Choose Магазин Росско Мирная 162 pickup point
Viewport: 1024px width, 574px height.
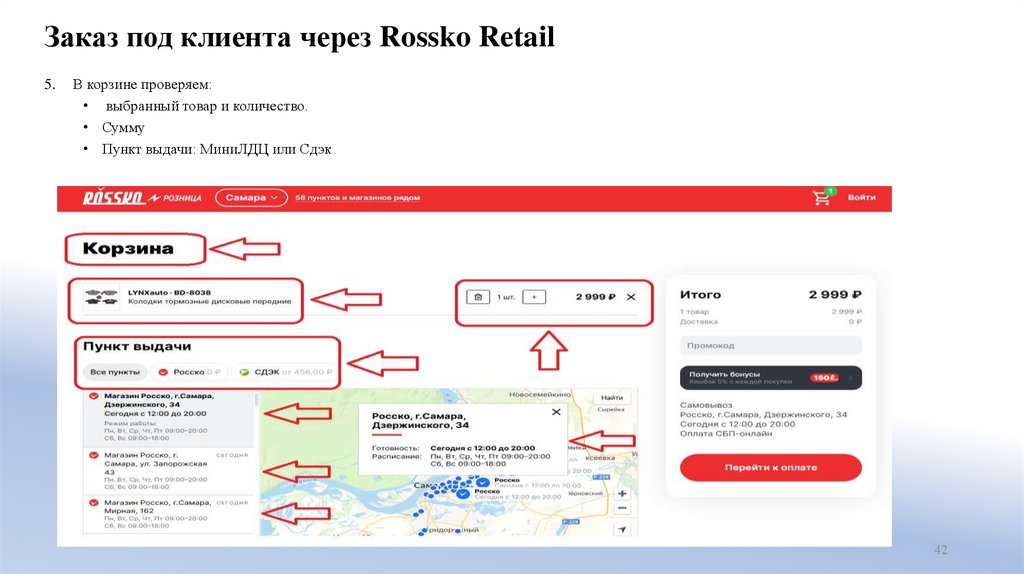point(168,514)
